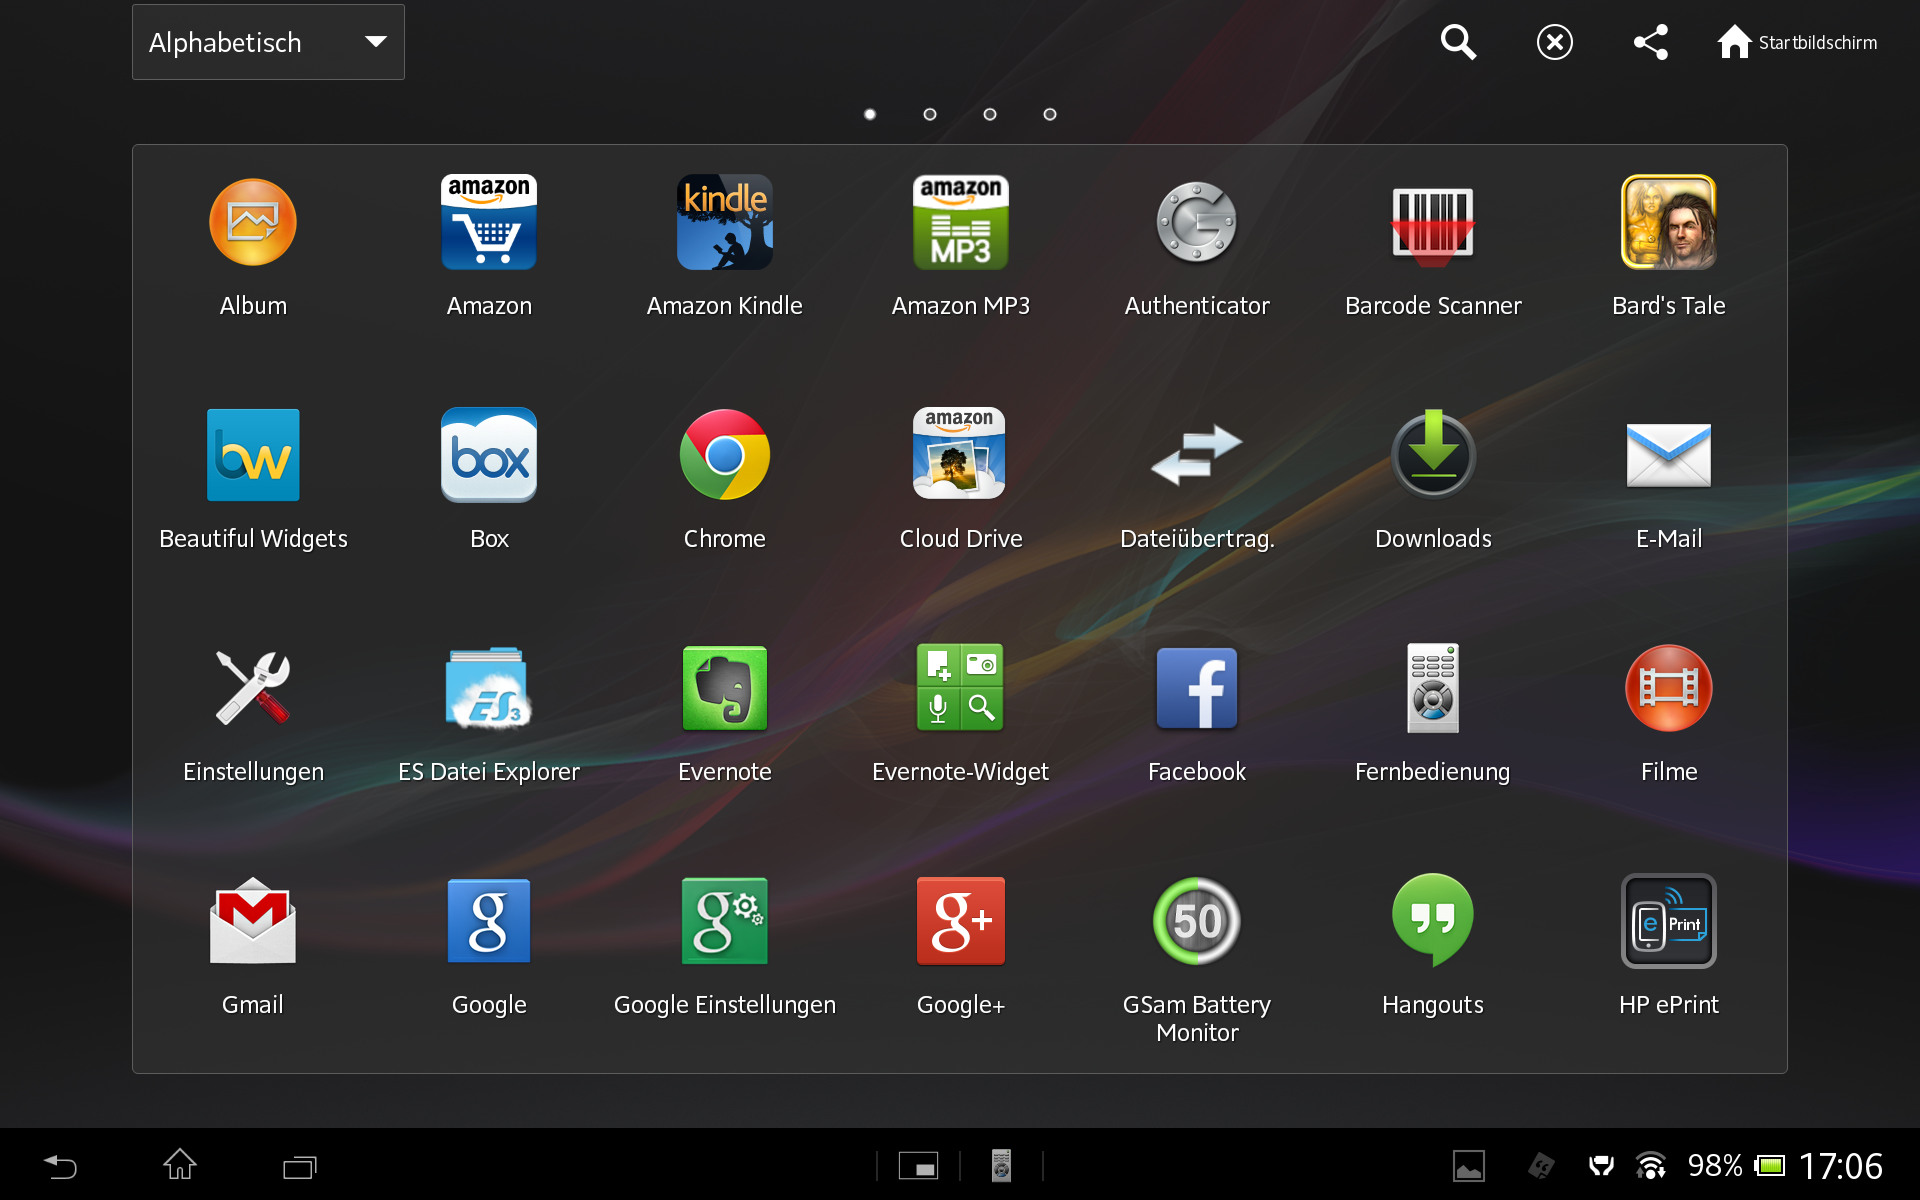Select first app drawer page dot
This screenshot has width=1920, height=1200.
click(x=870, y=114)
